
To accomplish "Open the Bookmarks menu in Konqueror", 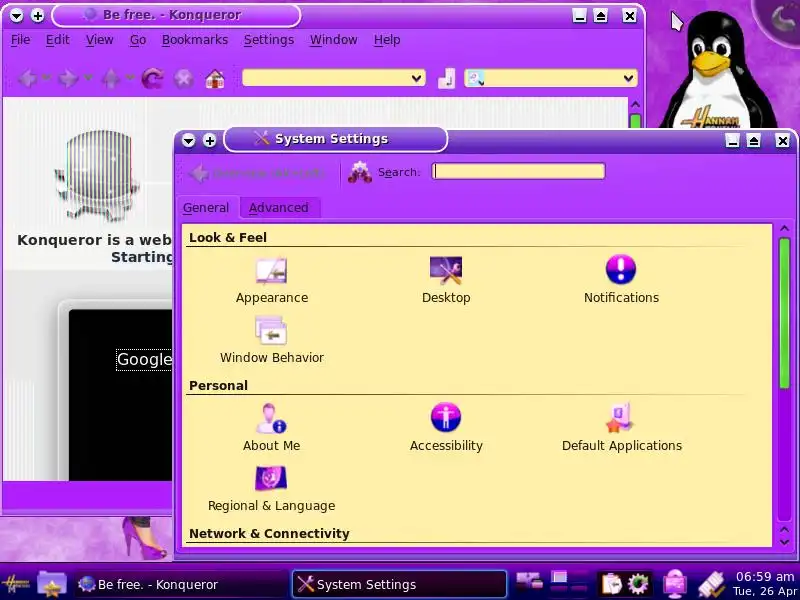I will (x=195, y=40).
